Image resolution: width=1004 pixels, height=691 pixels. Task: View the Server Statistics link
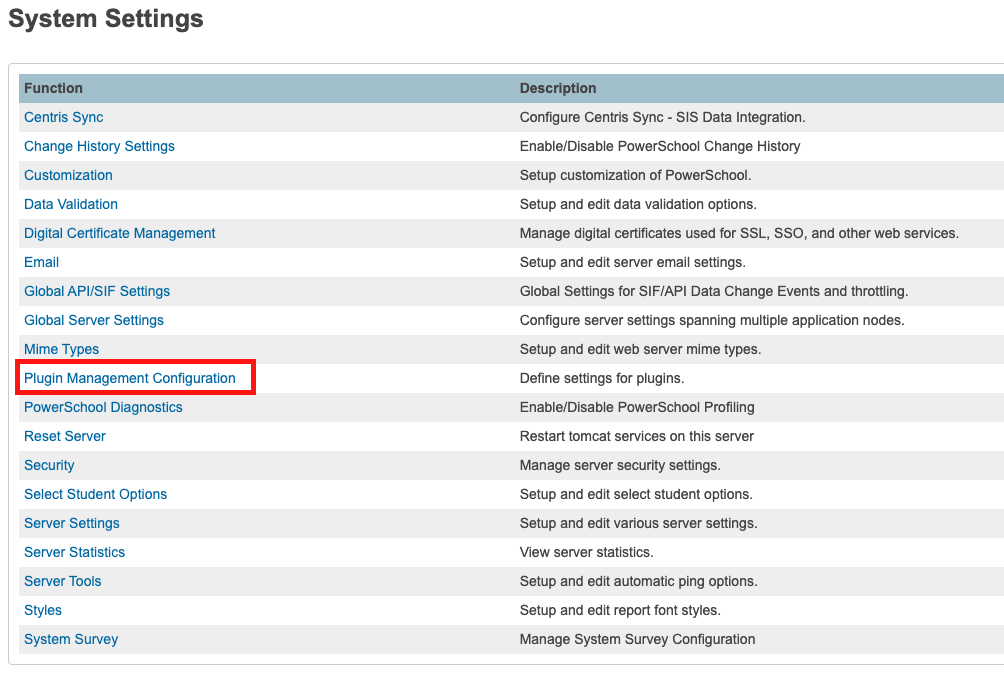74,552
